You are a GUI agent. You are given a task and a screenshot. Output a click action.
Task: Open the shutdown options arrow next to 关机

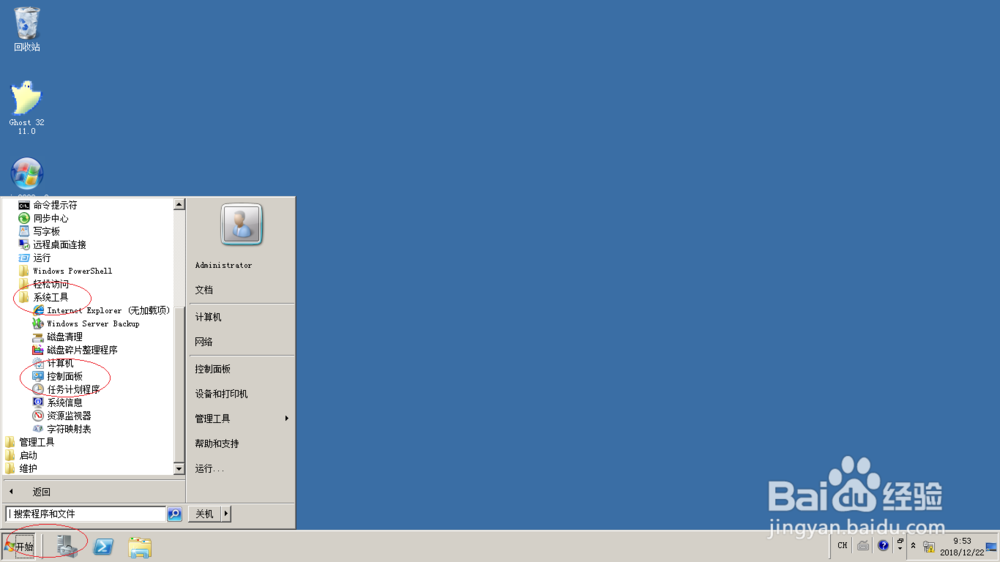pyautogui.click(x=226, y=514)
